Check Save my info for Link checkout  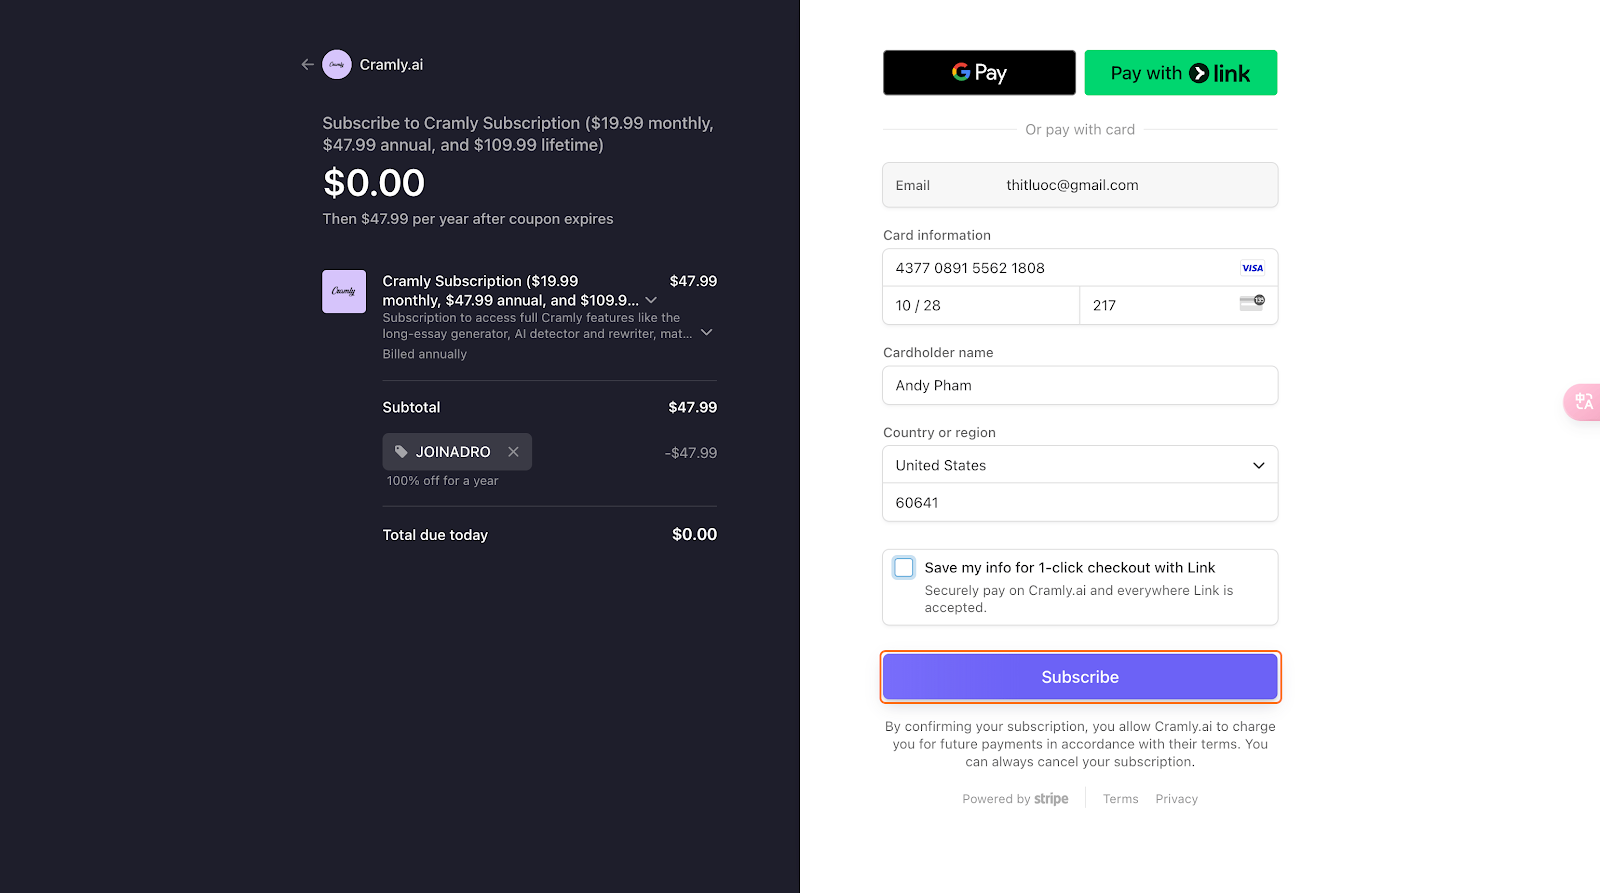click(904, 568)
